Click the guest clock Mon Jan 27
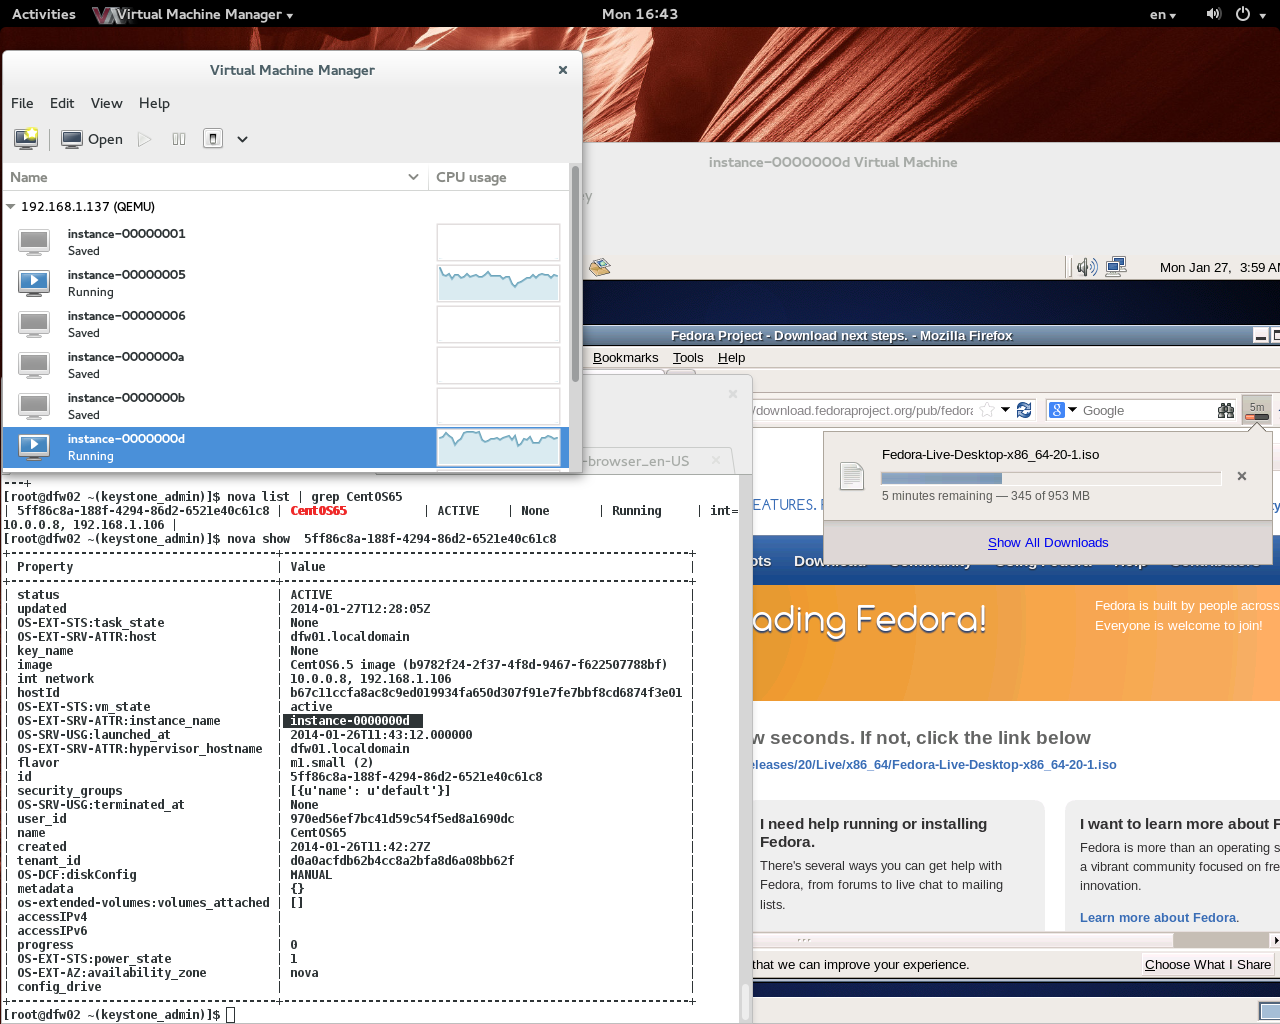This screenshot has height=1024, width=1280. tap(1219, 267)
